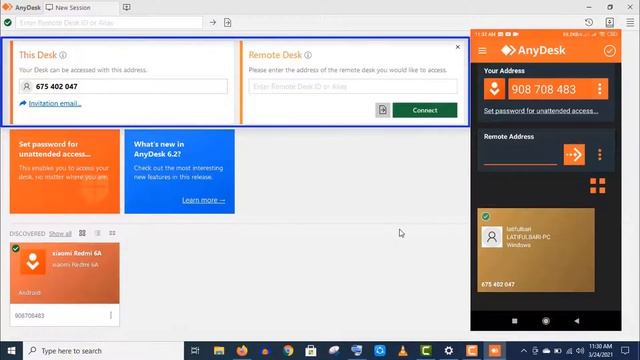Click the connect arrow in top address bar

coord(213,22)
